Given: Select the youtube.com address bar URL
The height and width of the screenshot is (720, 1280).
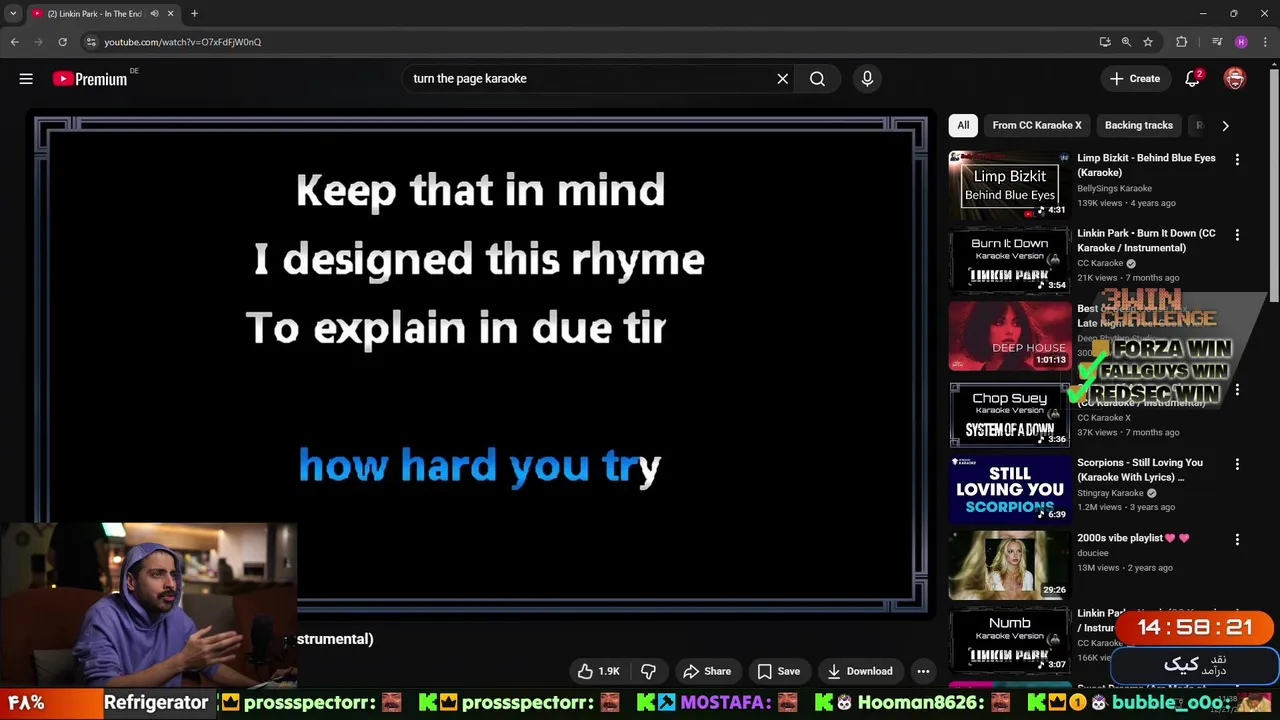Looking at the screenshot, I should [x=183, y=42].
